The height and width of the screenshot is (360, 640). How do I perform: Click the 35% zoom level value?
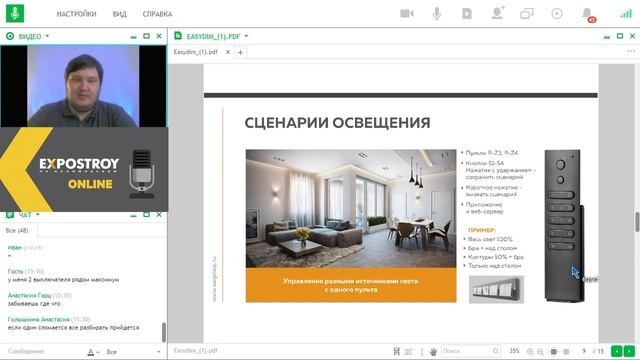click(x=514, y=351)
